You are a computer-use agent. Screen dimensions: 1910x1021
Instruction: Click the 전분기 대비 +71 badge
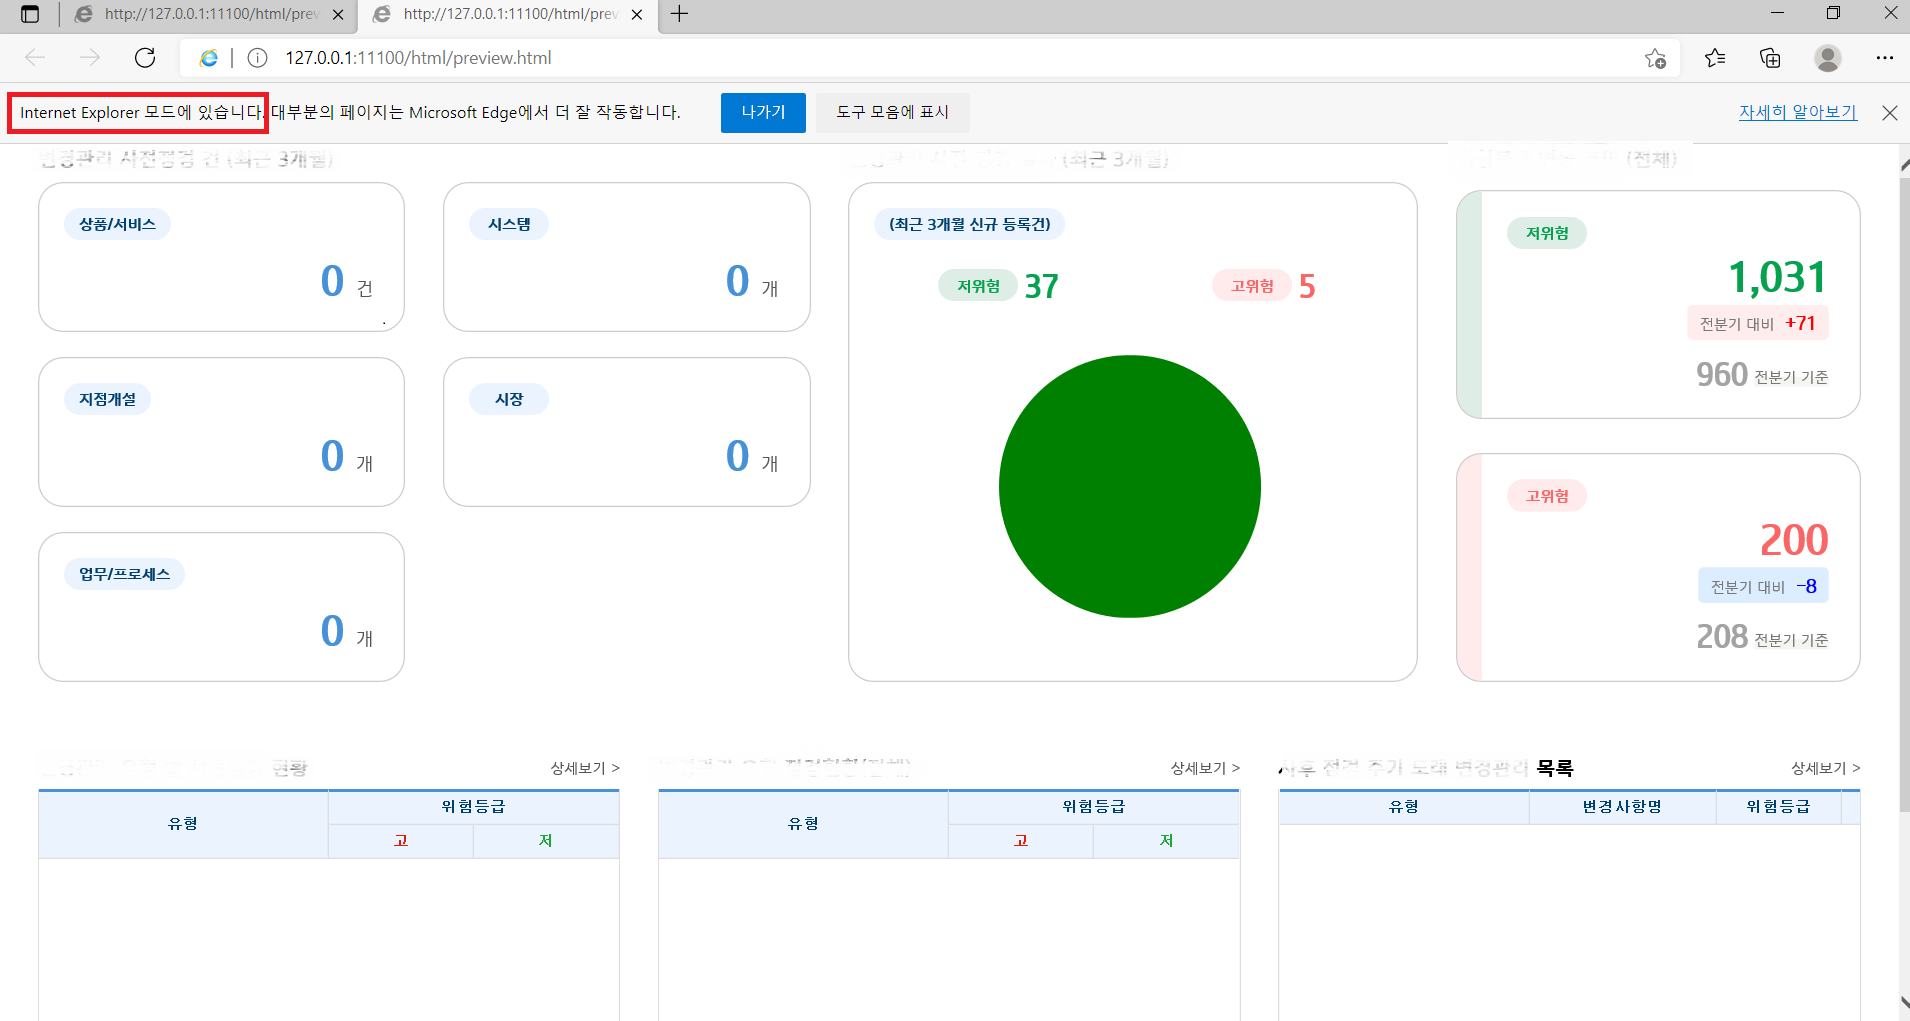[x=1758, y=323]
